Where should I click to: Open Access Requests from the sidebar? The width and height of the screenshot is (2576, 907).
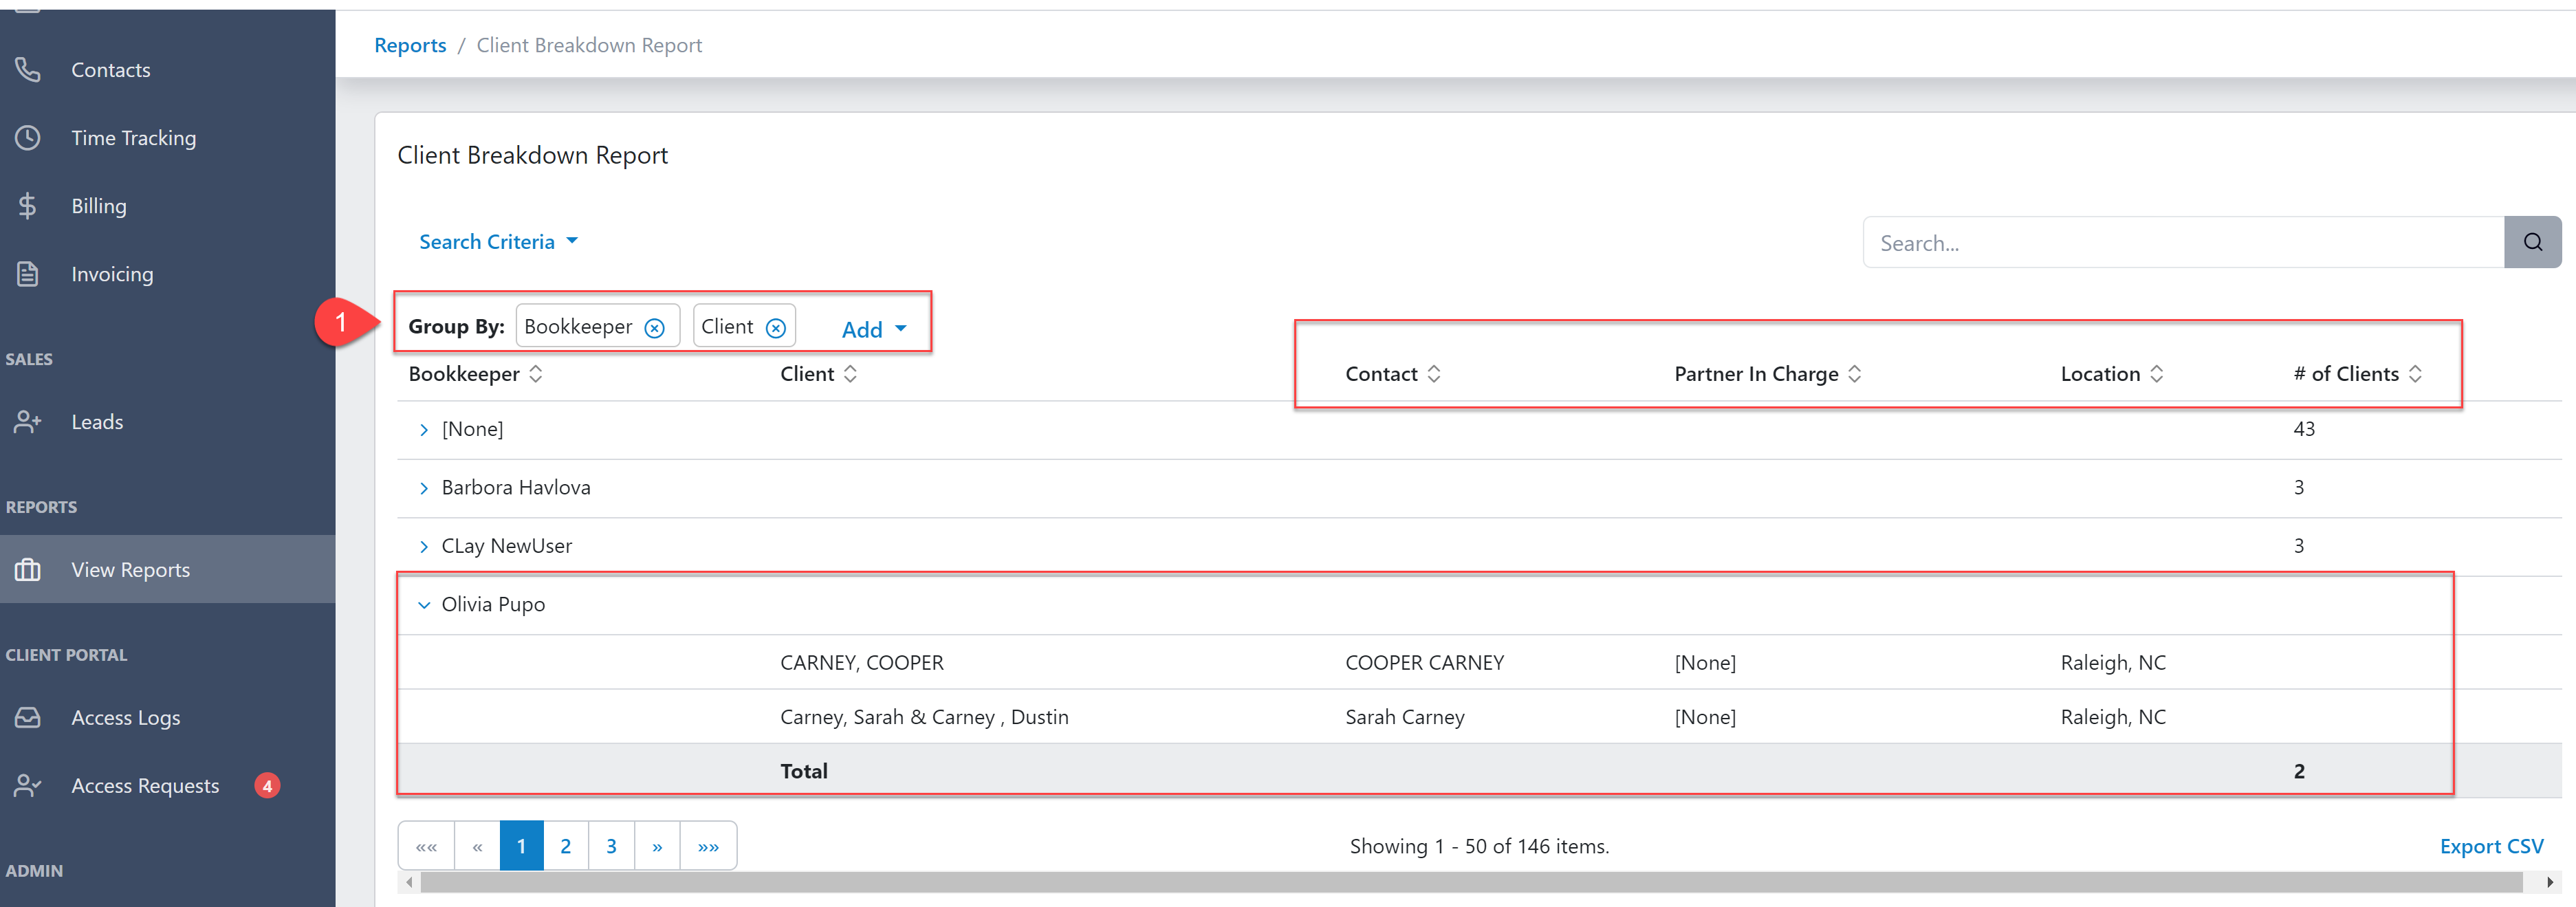point(145,785)
